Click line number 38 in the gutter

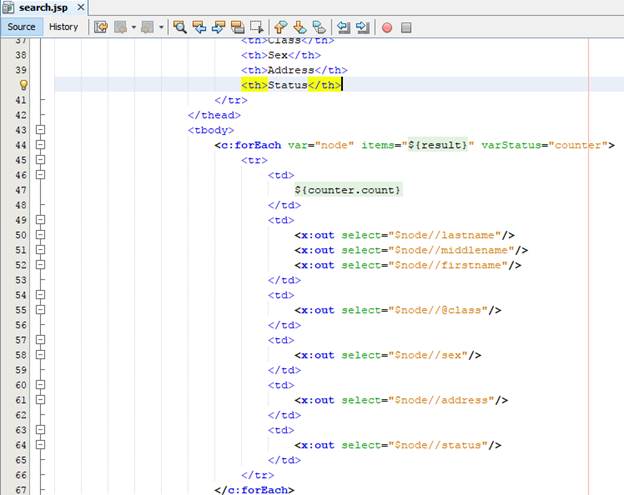[x=21, y=55]
